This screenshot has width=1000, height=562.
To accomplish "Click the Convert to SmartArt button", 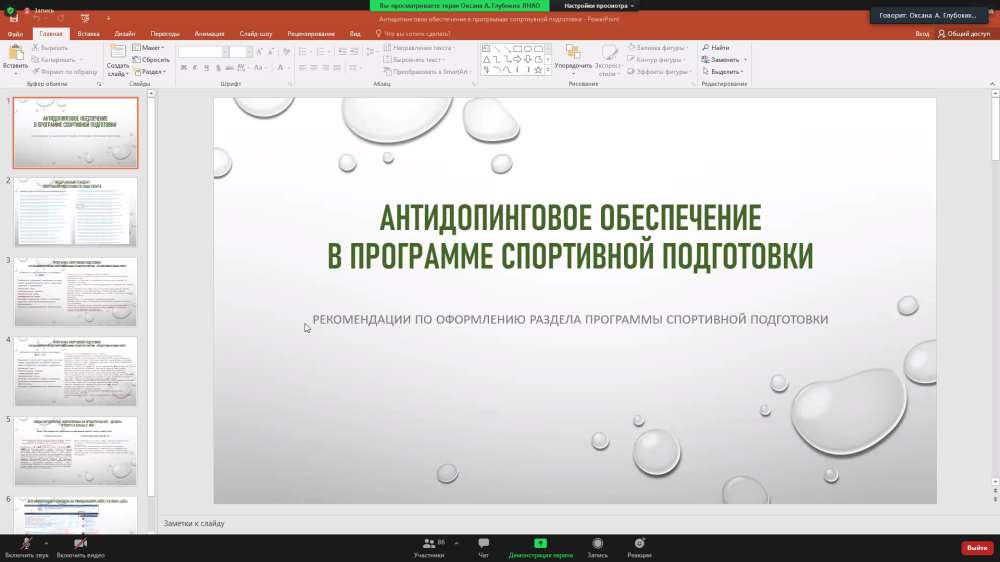I will [426, 72].
